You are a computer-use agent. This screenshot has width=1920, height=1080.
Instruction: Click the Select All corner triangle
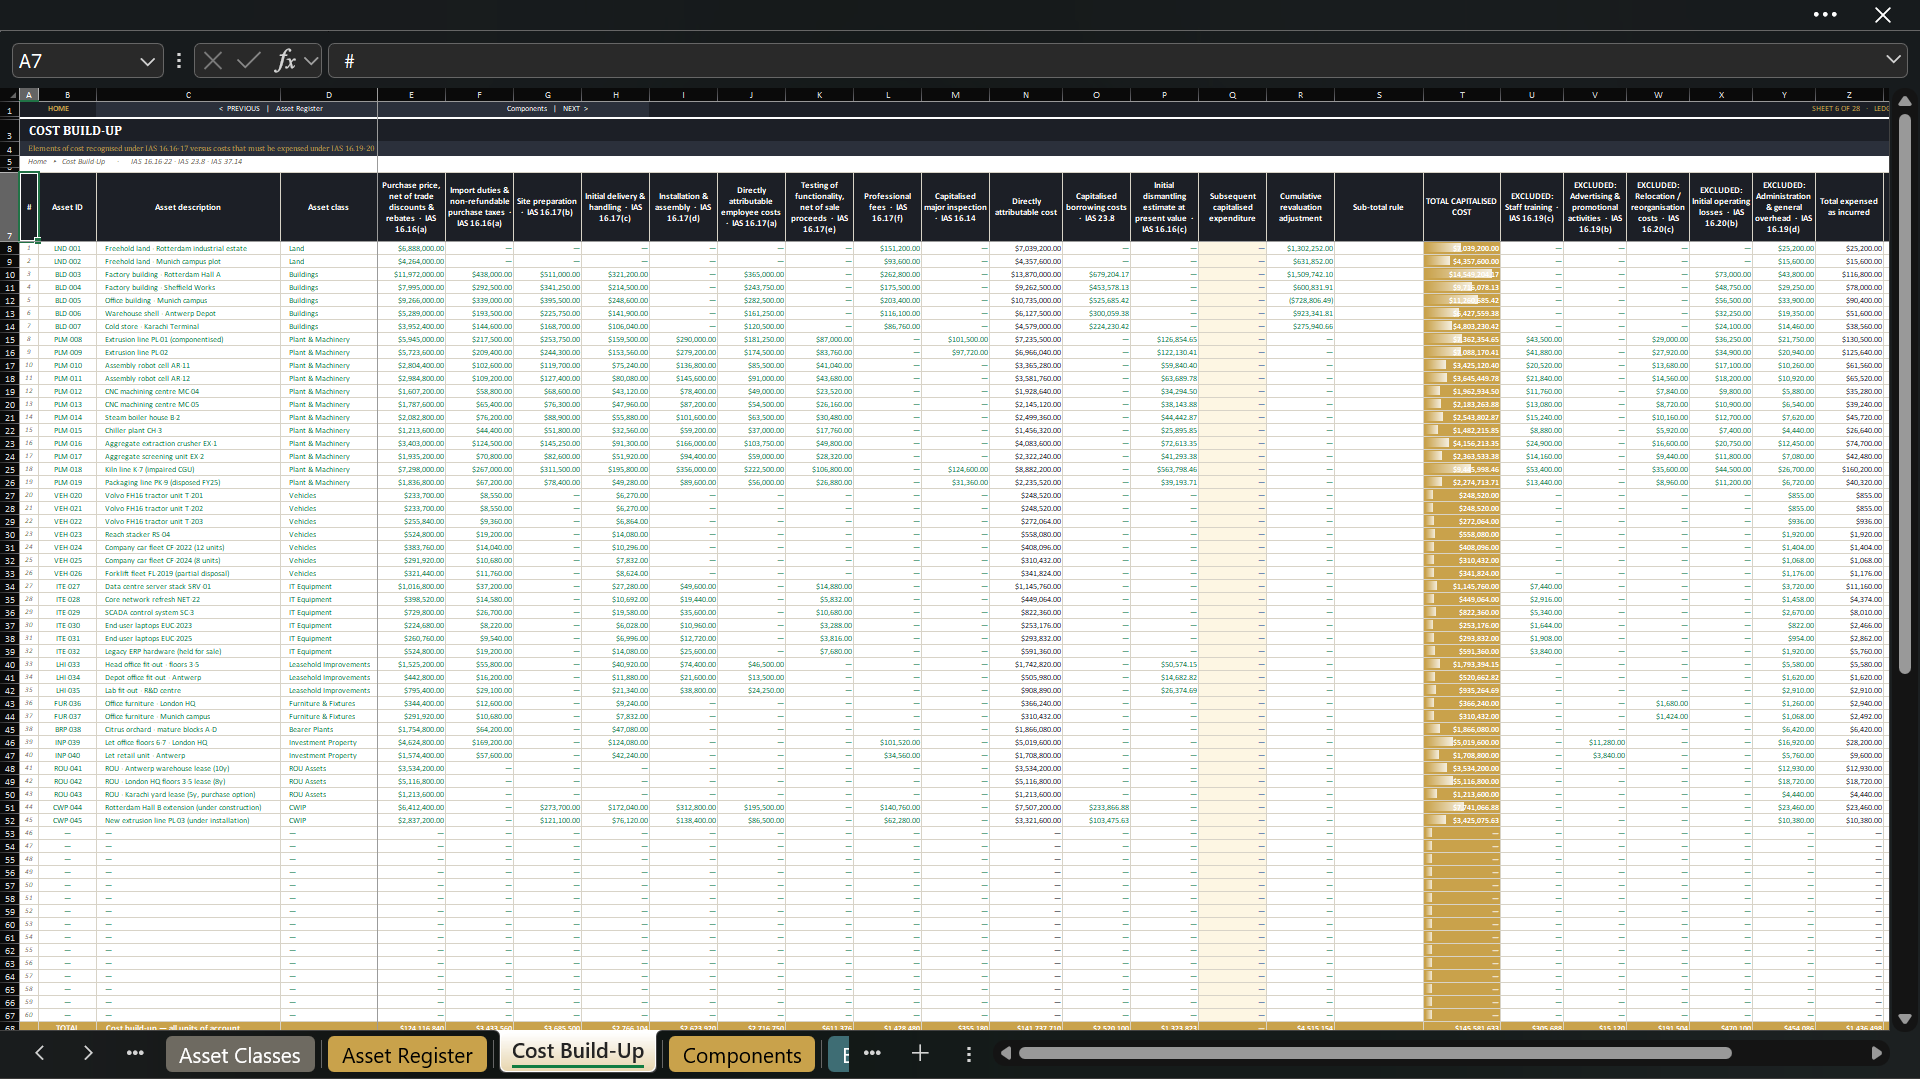point(11,95)
